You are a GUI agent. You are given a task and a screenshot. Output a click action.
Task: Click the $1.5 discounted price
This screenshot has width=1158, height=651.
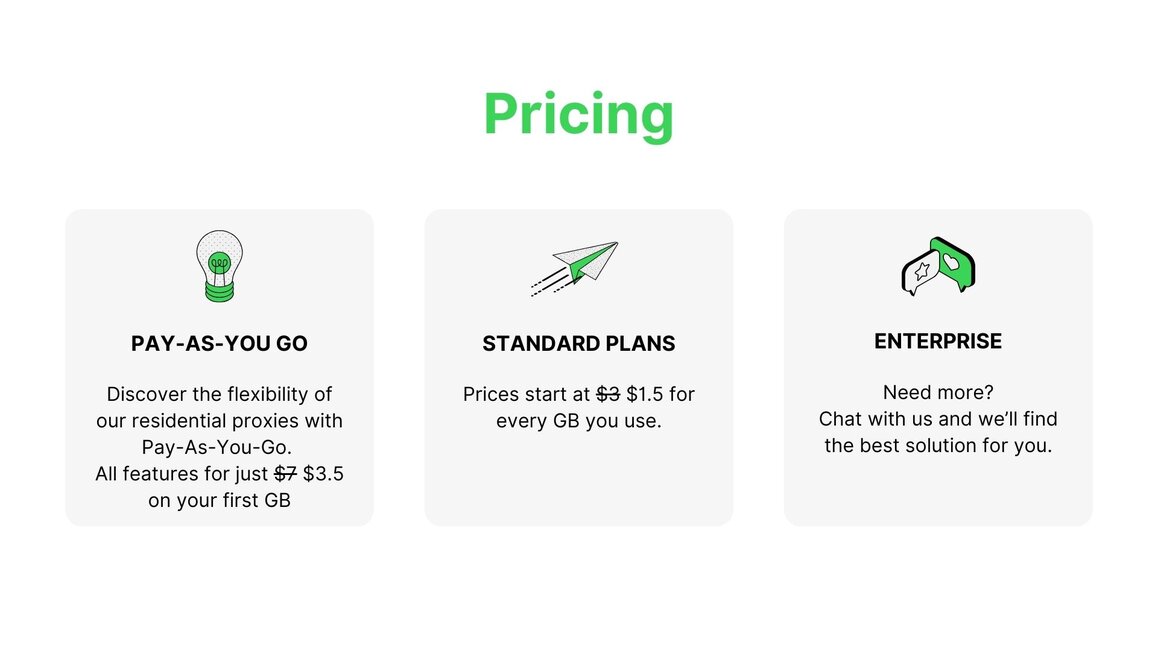645,395
